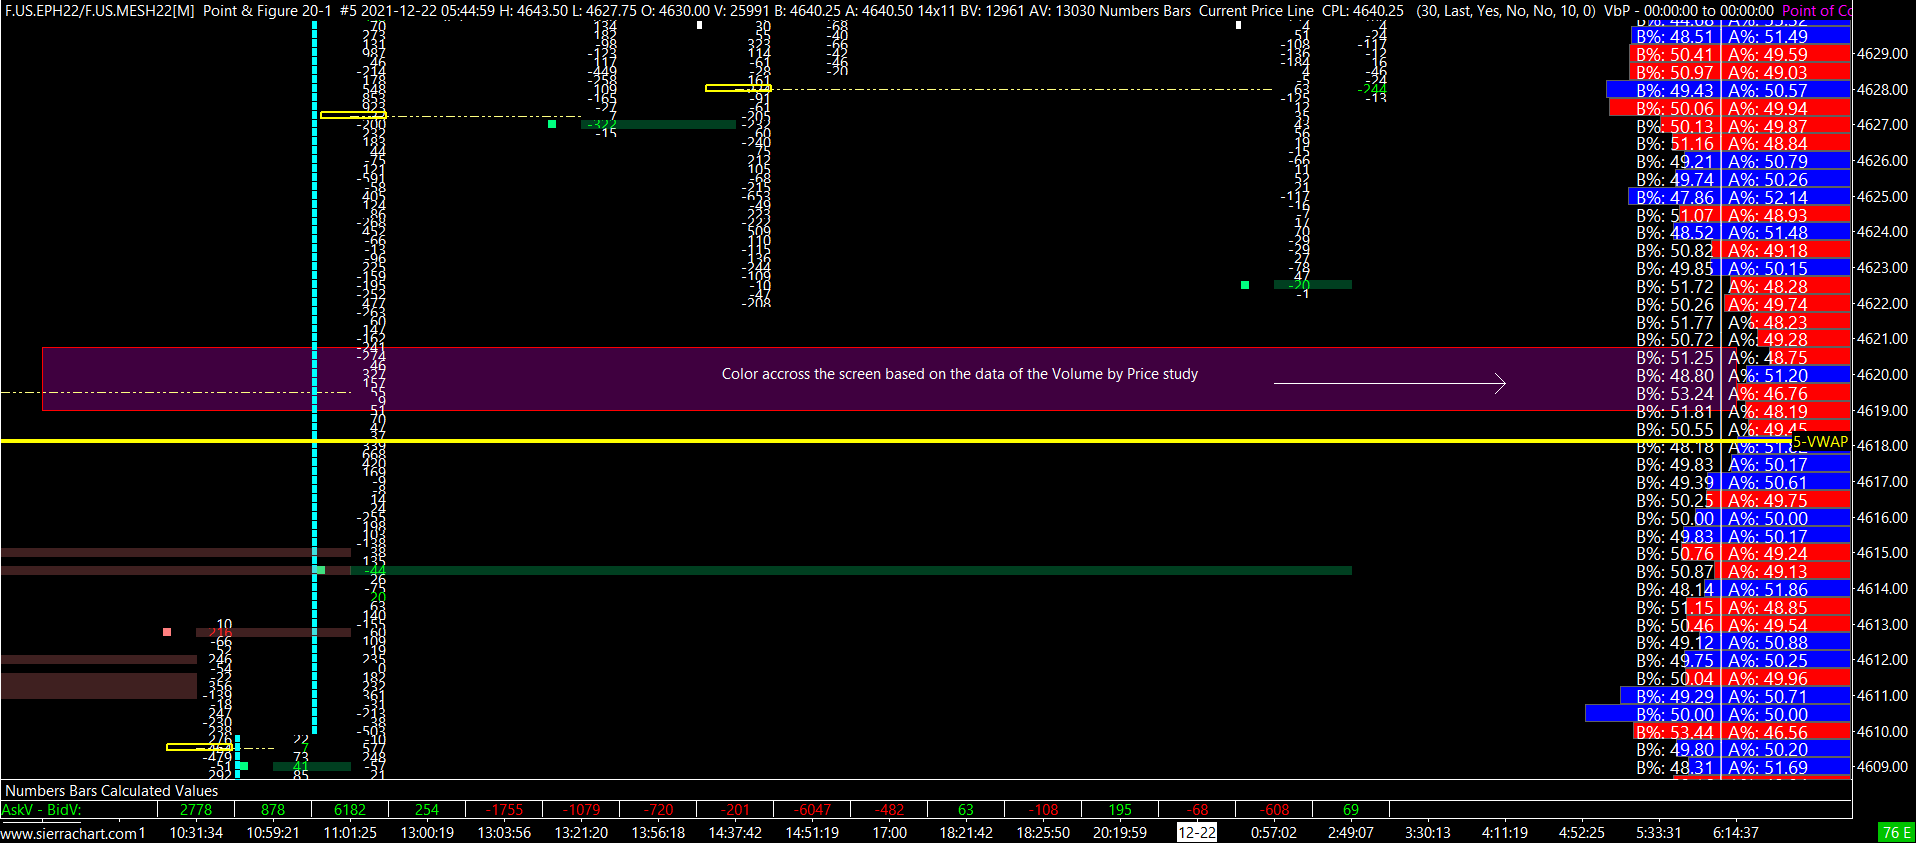Viewport: 1916px width, 843px height.
Task: Select the 10:31:34 time axis label
Action: 196,833
